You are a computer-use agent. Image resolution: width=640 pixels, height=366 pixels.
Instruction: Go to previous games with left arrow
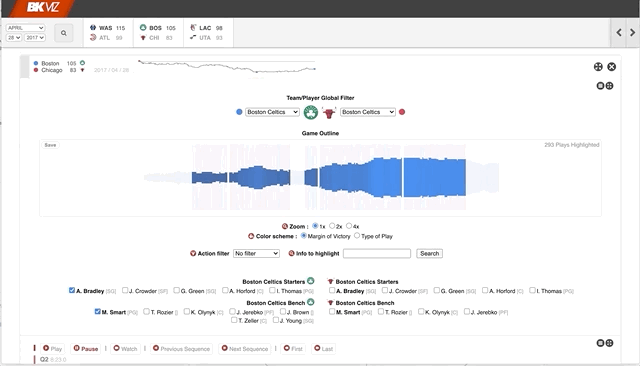click(x=619, y=33)
